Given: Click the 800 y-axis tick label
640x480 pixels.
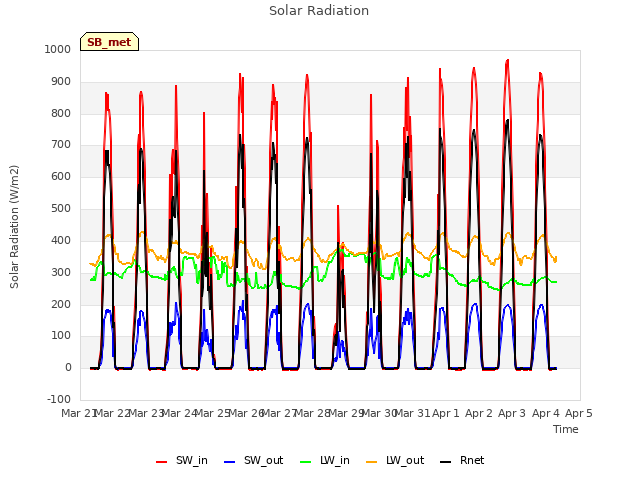Looking at the screenshot, I should (x=61, y=113).
